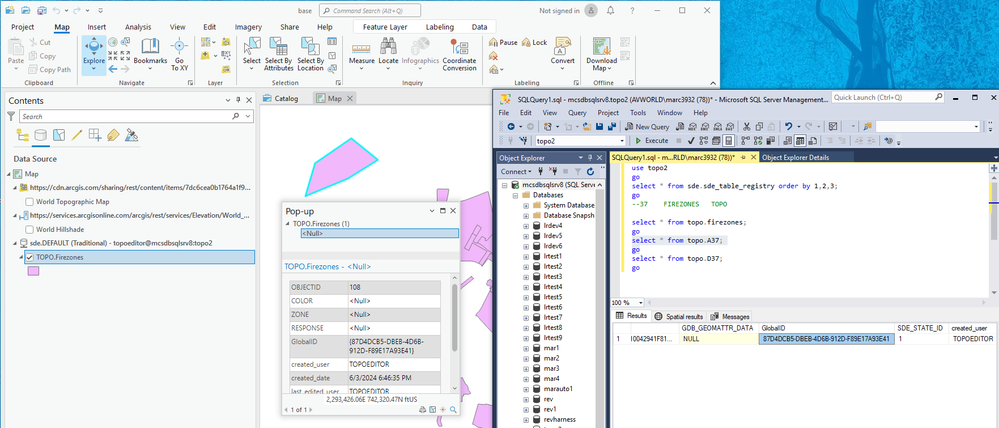This screenshot has height=428, width=999.
Task: Click the Command Search box
Action: [370, 10]
